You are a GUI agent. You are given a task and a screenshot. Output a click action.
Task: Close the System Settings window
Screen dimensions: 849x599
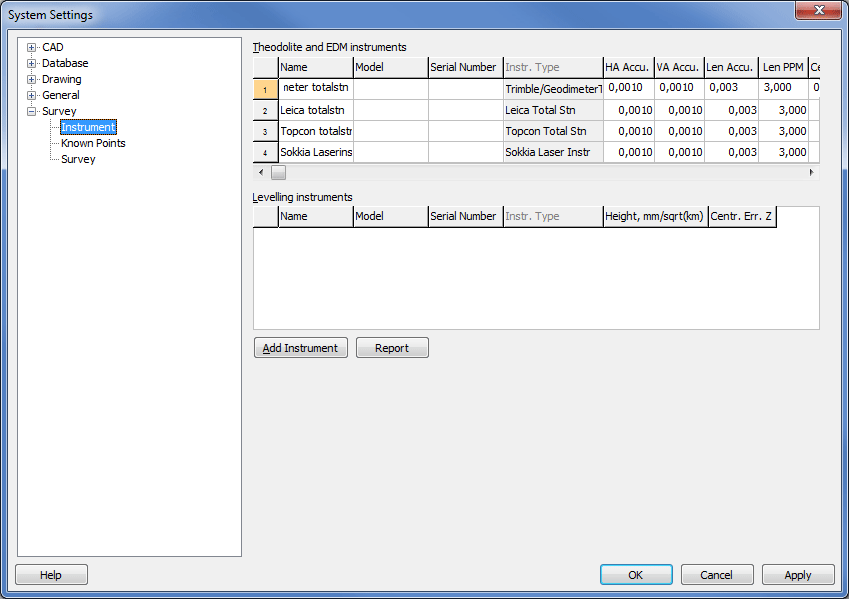[x=817, y=10]
